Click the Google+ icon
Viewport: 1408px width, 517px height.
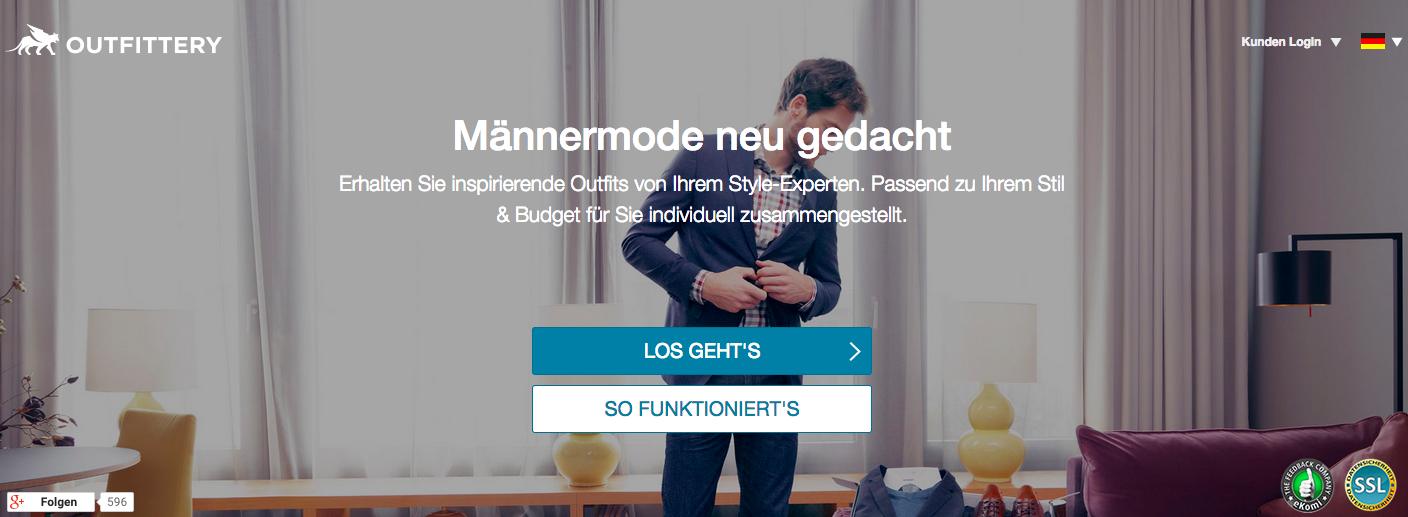point(16,502)
